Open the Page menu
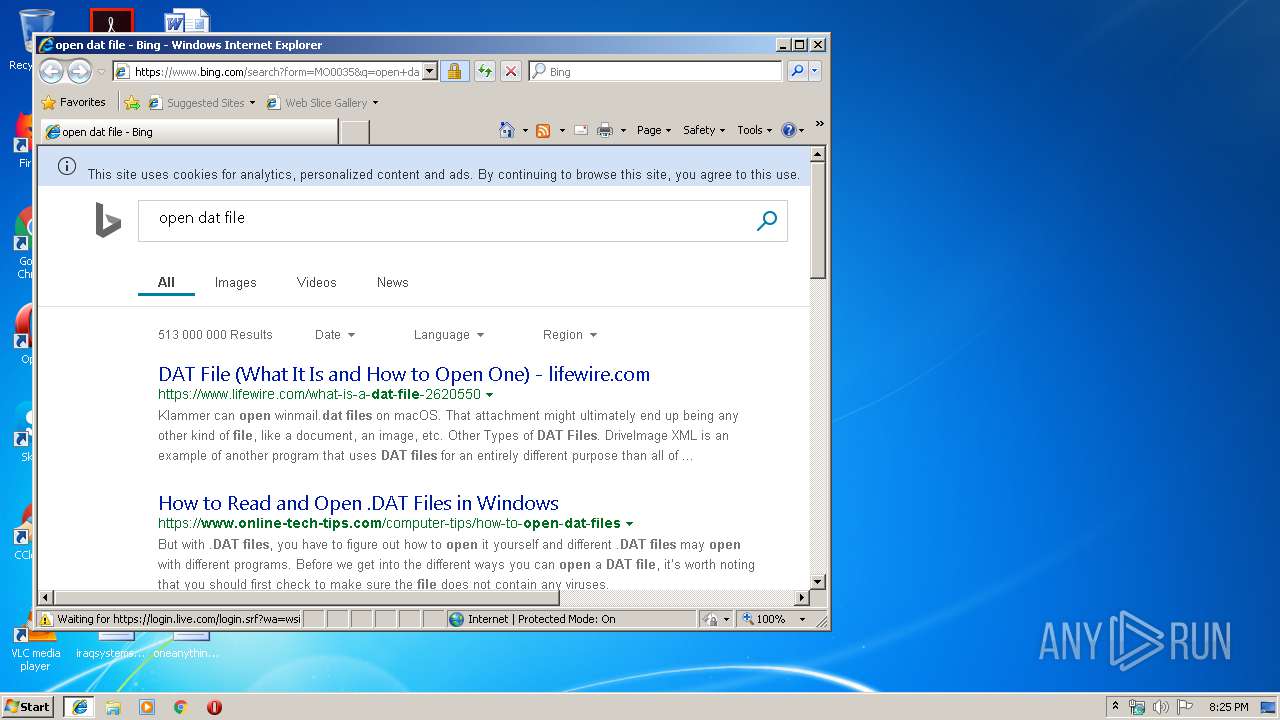This screenshot has width=1280, height=720. coord(654,130)
